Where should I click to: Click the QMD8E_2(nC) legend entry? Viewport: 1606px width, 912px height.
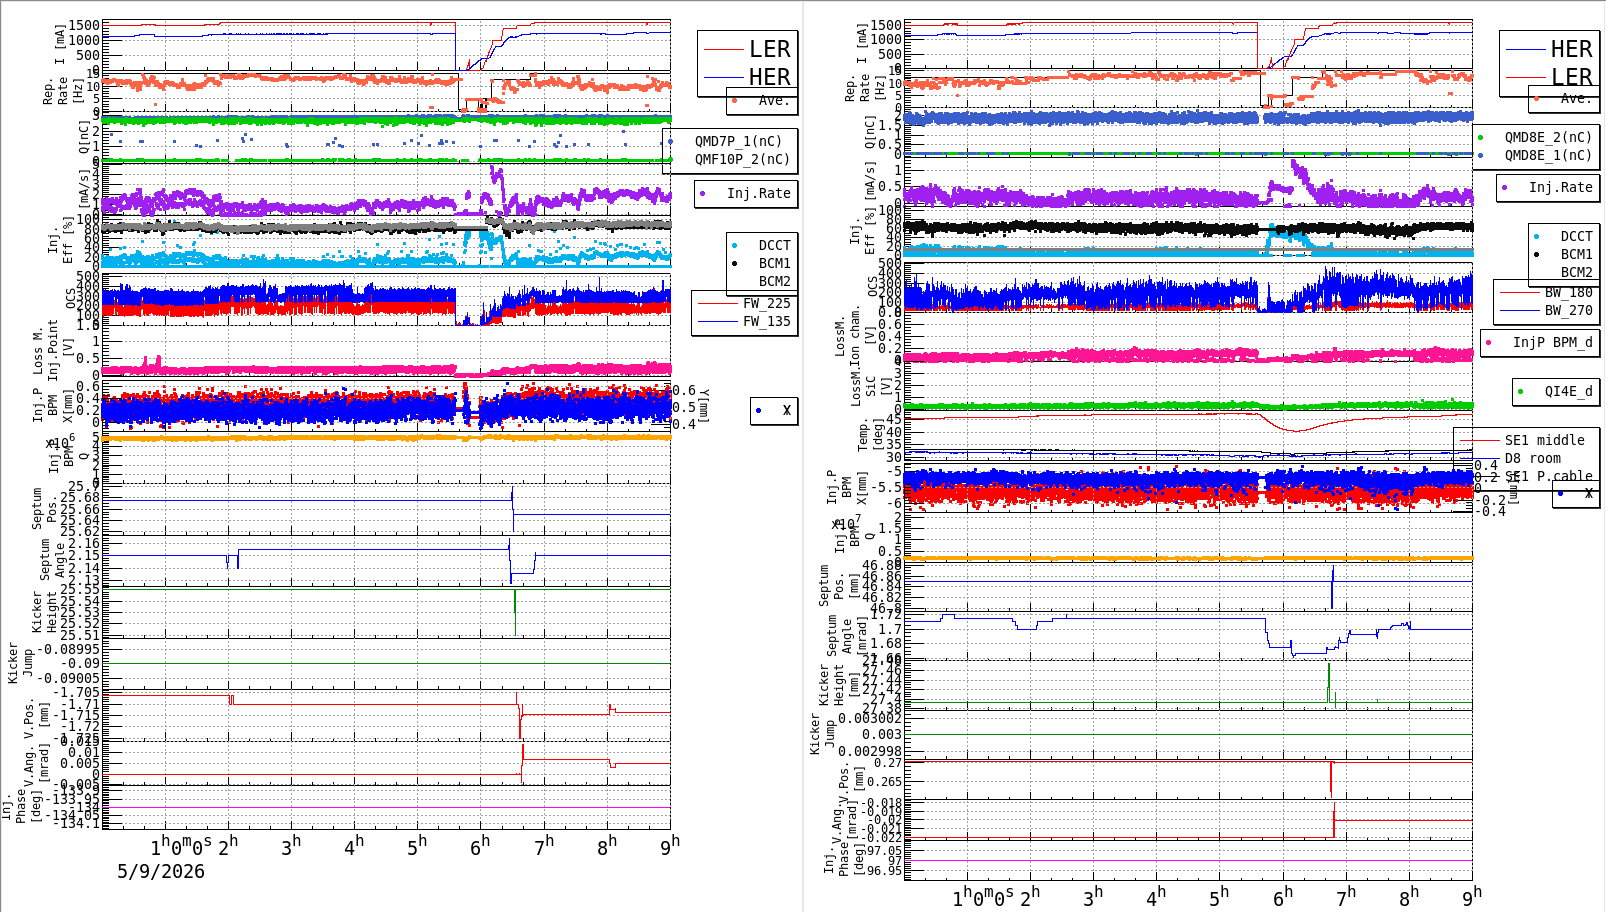point(1548,137)
